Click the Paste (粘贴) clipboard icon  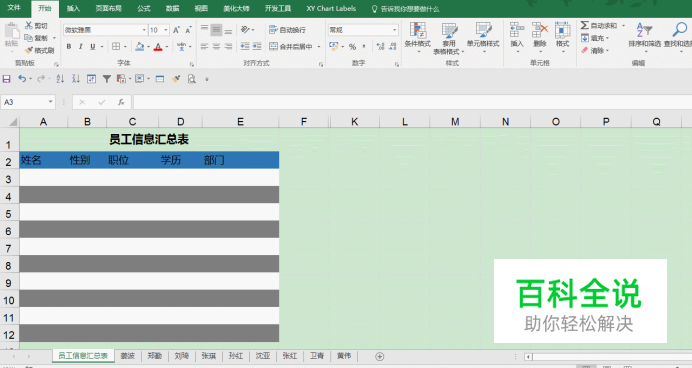click(x=11, y=31)
